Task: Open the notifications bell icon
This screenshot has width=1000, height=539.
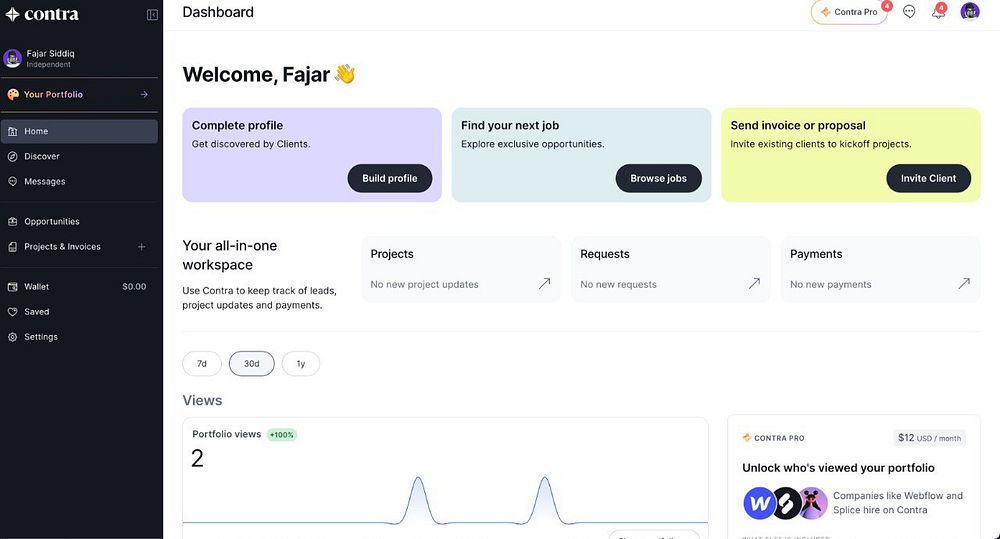Action: 938,11
